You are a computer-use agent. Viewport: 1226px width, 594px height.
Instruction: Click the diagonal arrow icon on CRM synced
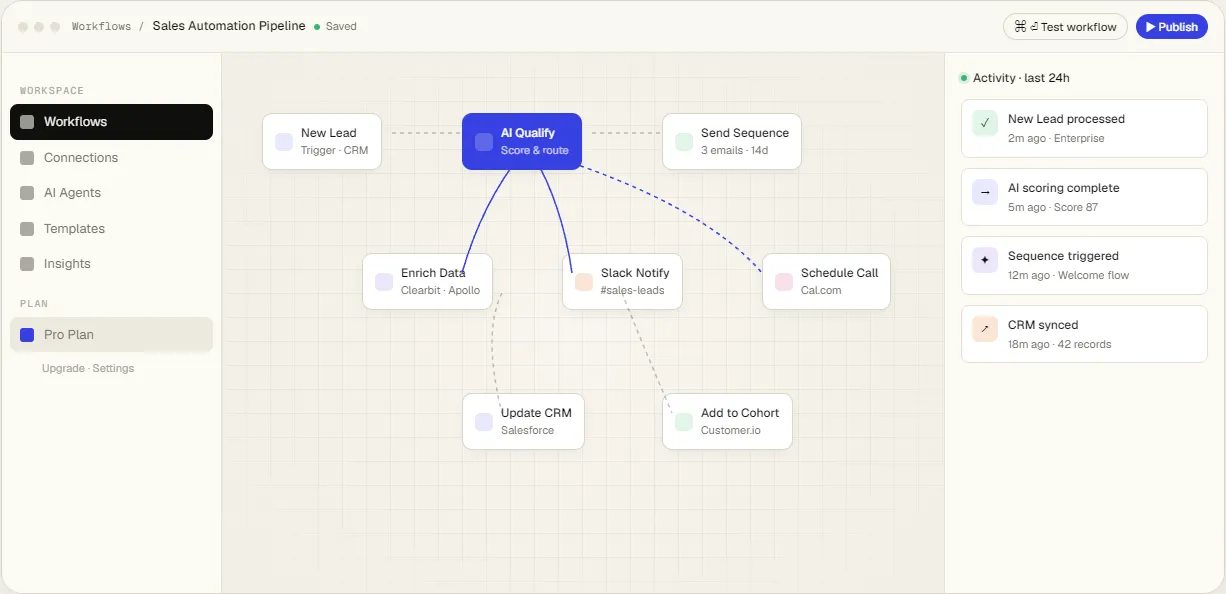[985, 329]
